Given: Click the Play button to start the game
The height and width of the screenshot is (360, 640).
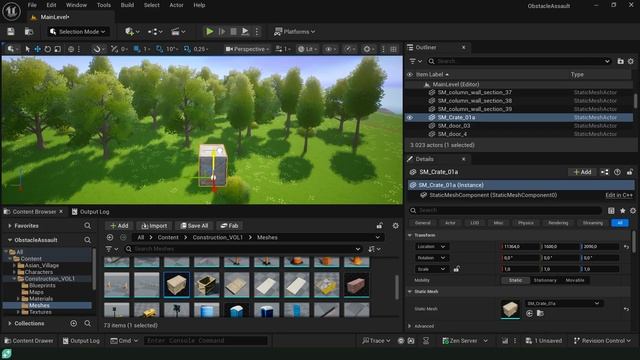Looking at the screenshot, I should pyautogui.click(x=209, y=31).
